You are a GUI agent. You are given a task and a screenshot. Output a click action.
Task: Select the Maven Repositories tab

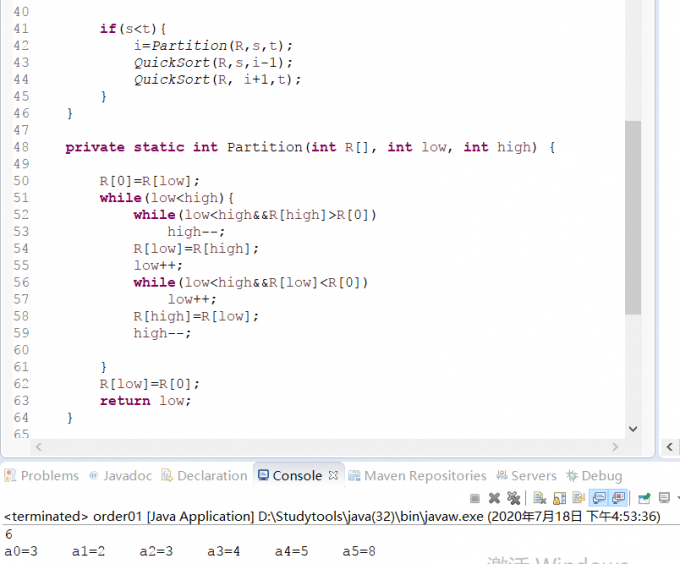point(424,476)
